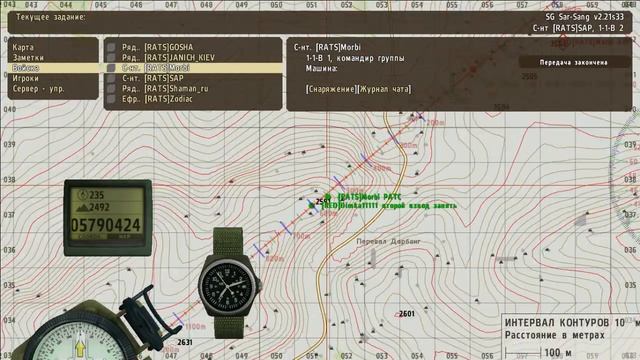This screenshot has height=360, width=640.
Task: Click the box icon beside [RATS]Zodiac
Action: 111,99
